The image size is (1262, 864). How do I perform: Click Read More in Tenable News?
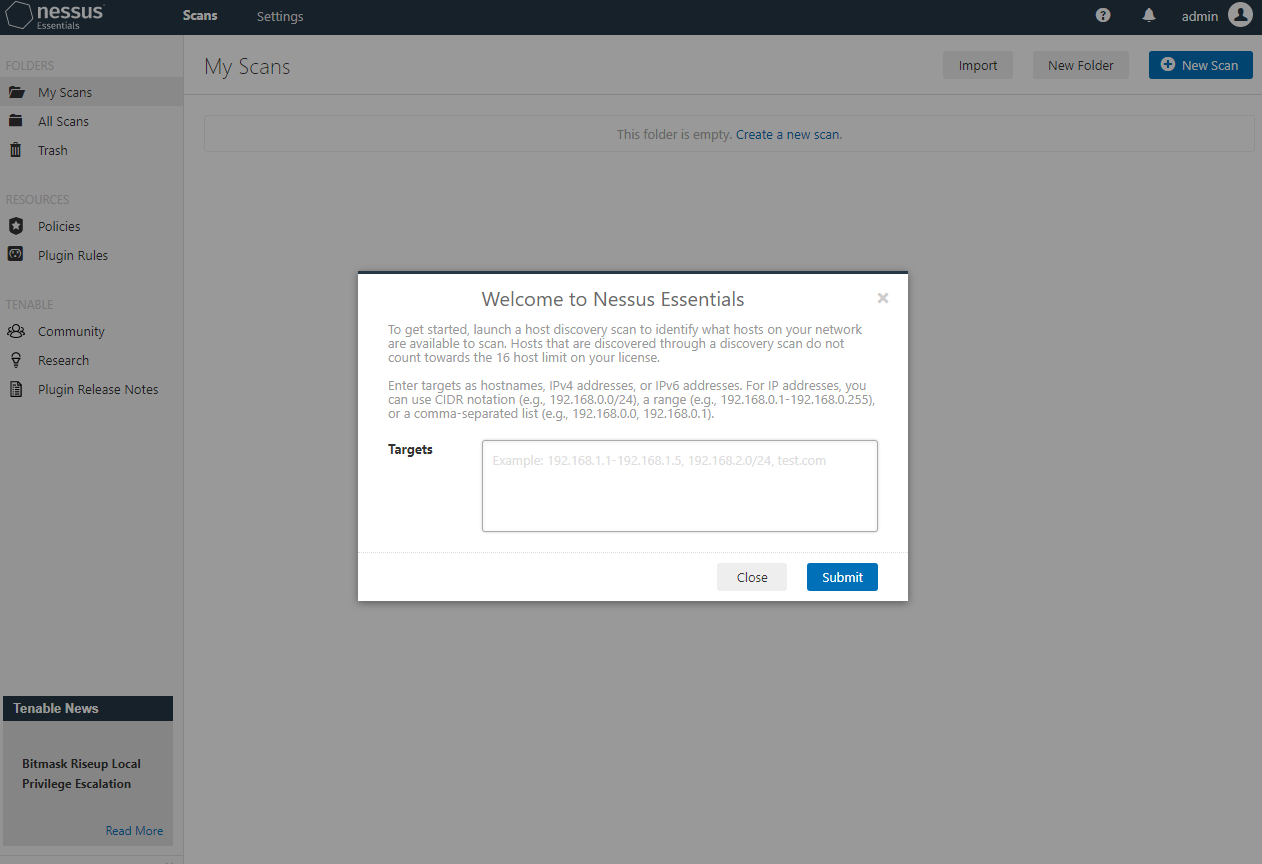click(134, 830)
